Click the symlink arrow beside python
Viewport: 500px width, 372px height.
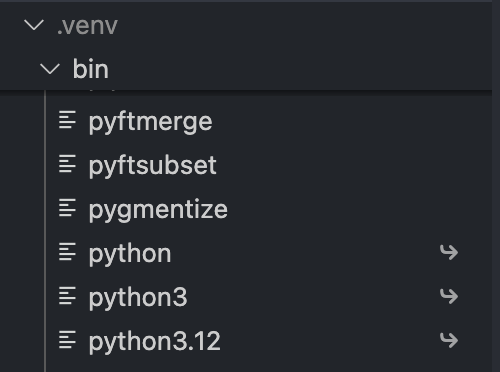[449, 252]
